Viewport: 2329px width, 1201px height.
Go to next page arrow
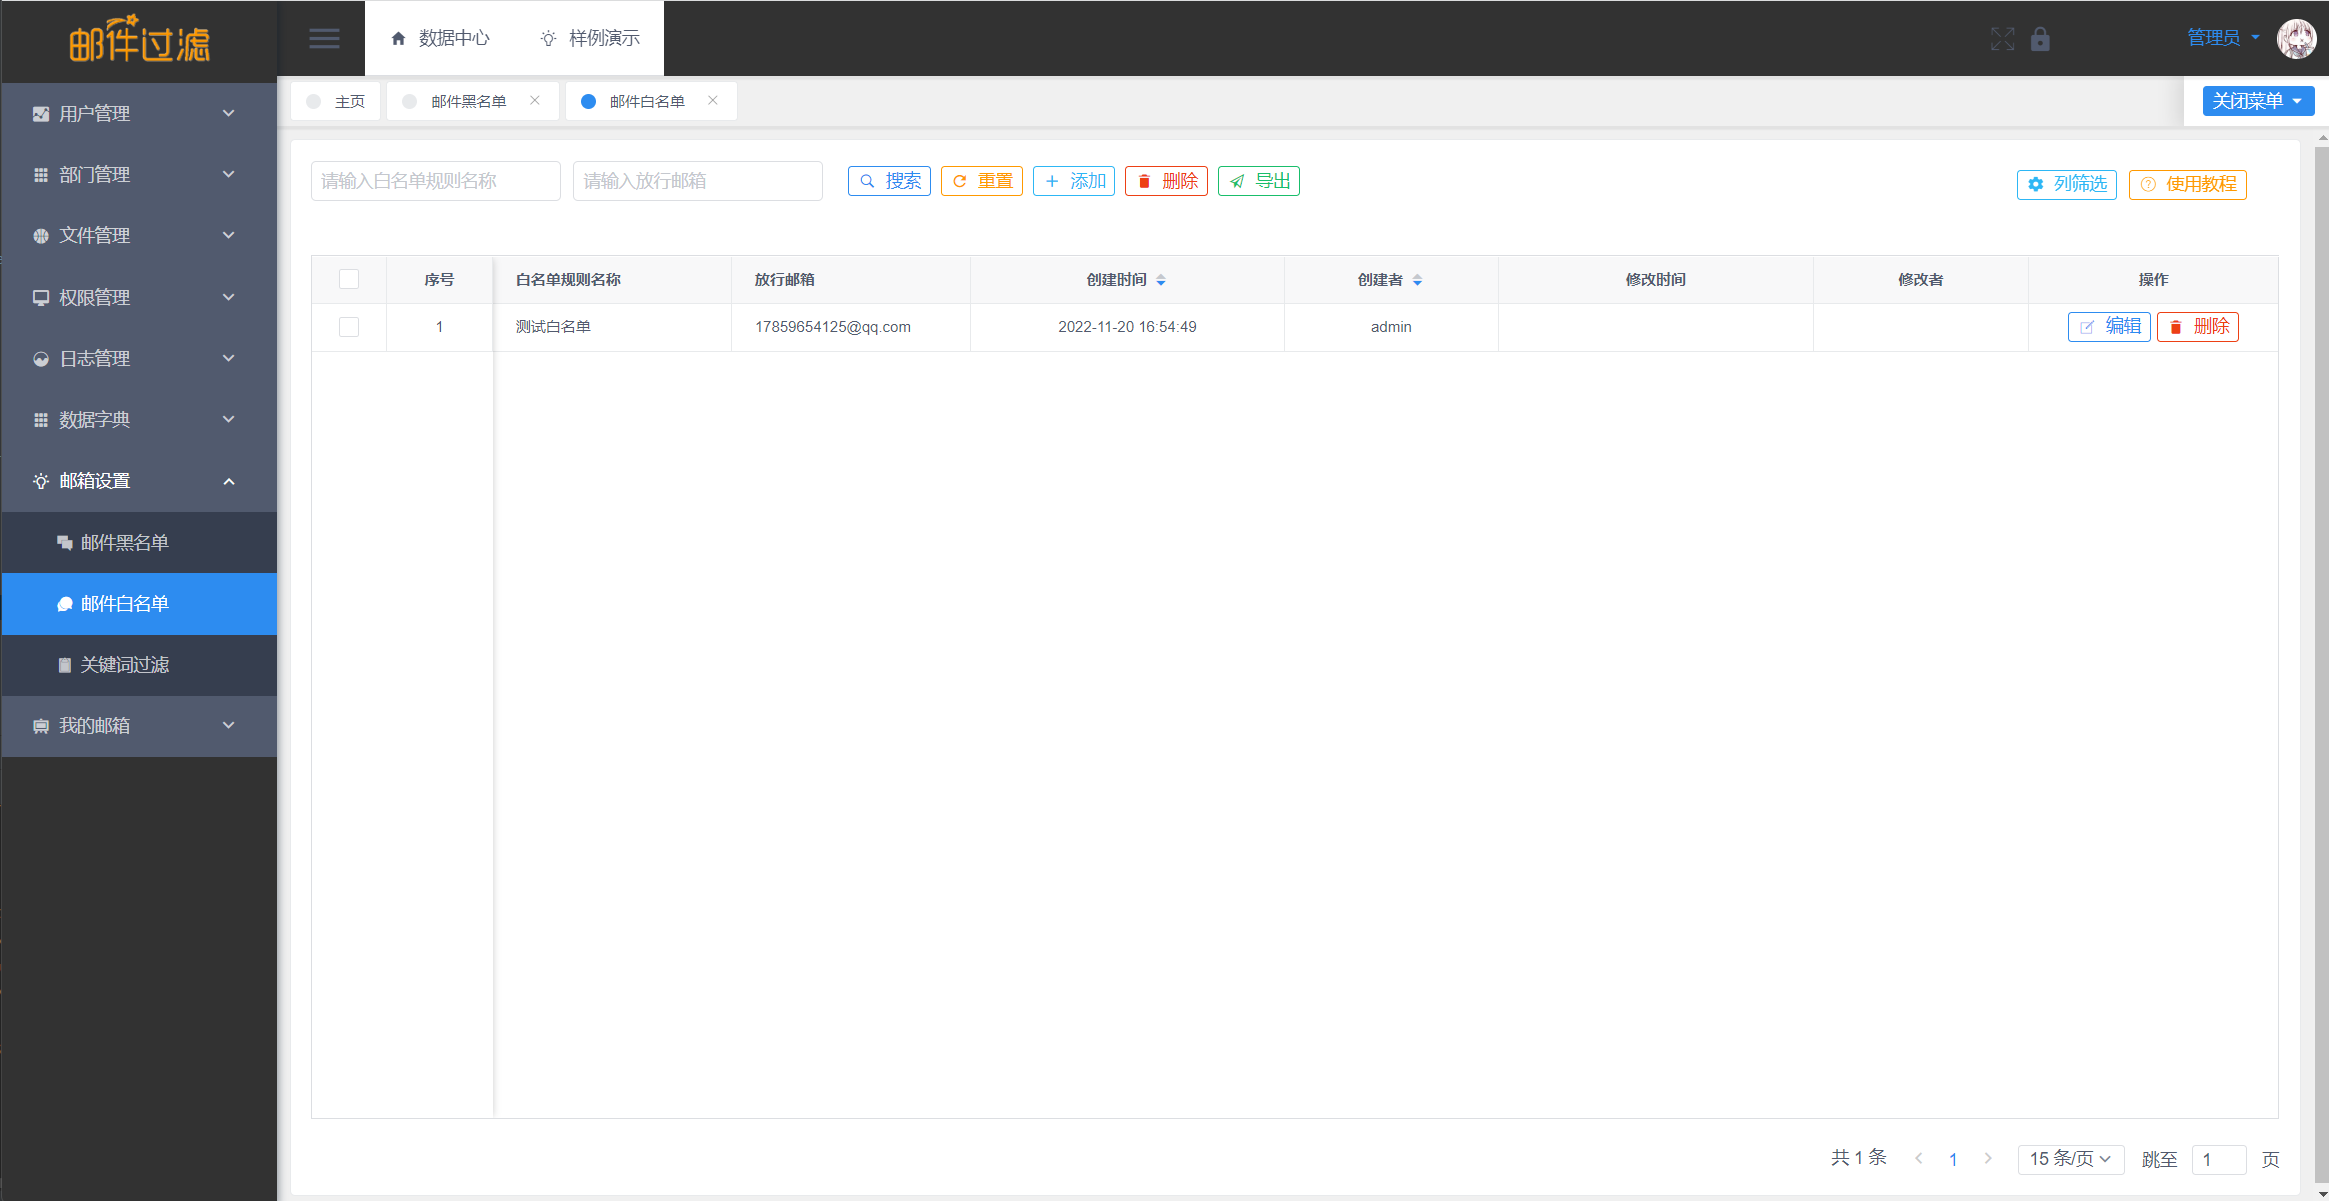click(x=1988, y=1158)
